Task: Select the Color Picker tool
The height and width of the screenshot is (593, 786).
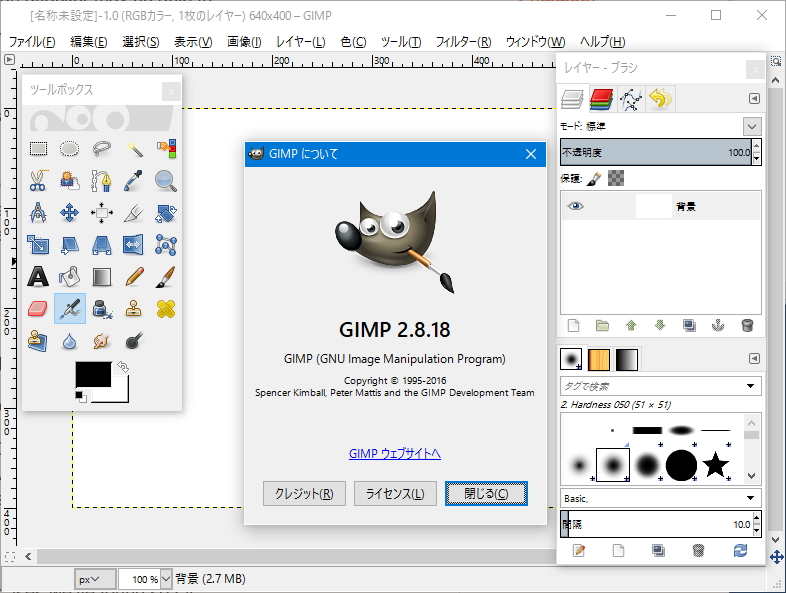Action: (134, 181)
